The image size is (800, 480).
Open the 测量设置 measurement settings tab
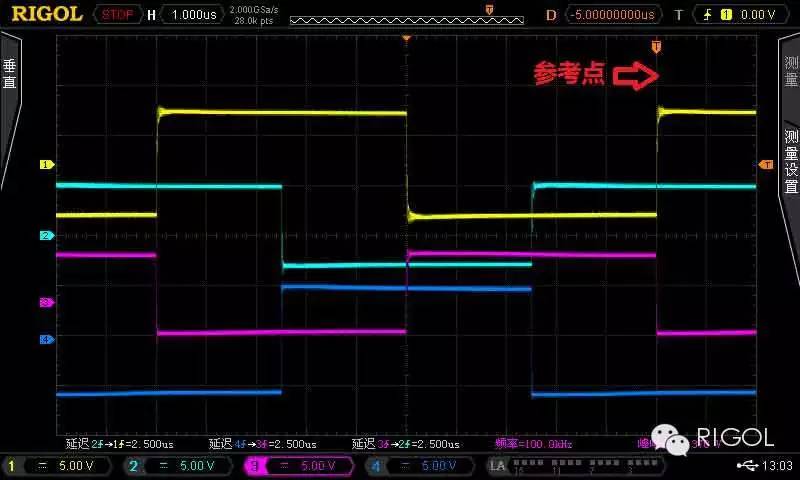[791, 161]
